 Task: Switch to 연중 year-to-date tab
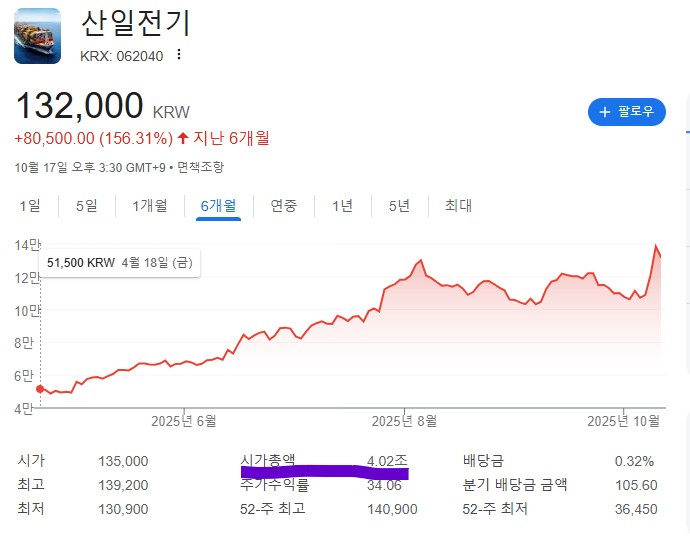tap(283, 206)
